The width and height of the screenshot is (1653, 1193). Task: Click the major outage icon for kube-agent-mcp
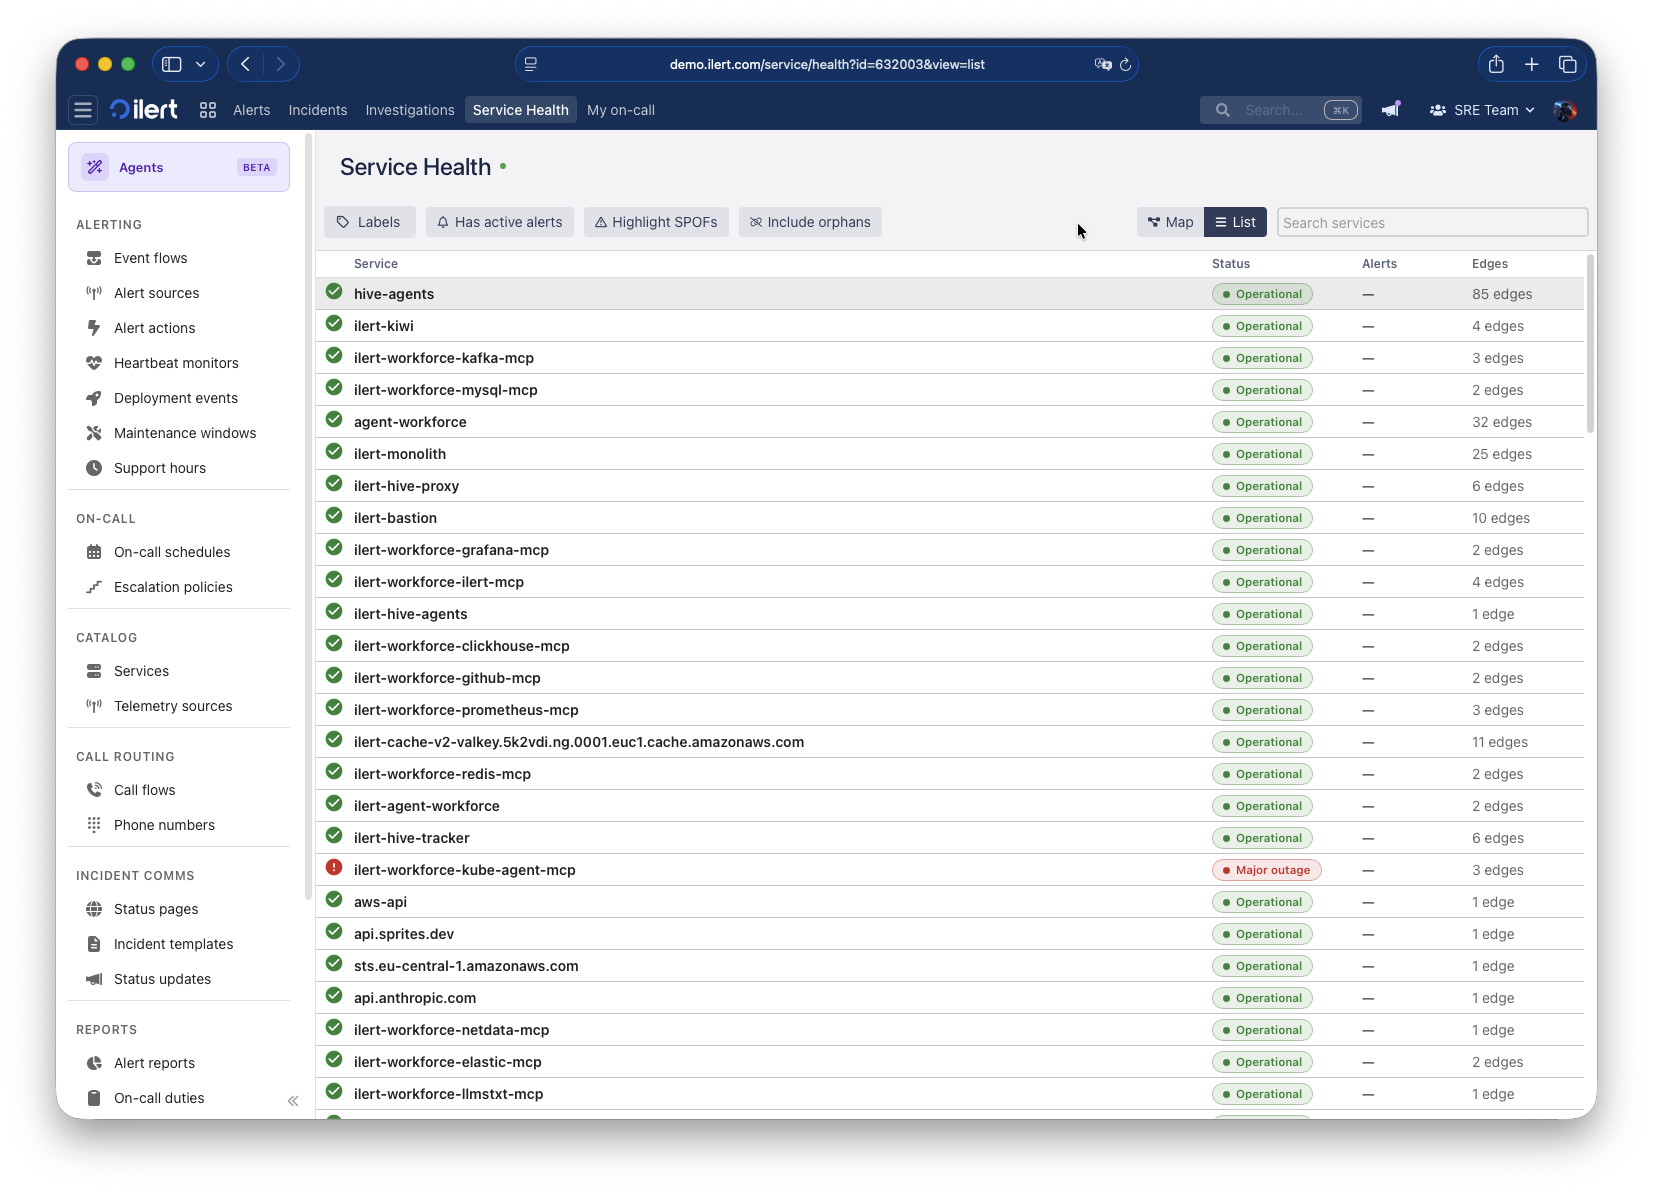pos(334,868)
